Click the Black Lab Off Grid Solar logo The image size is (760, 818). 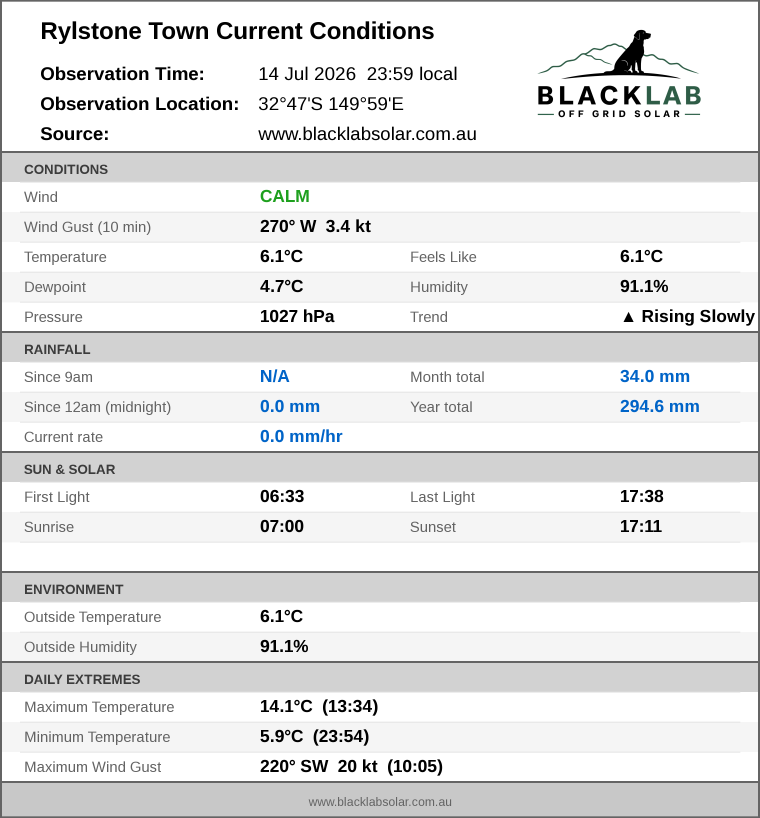pyautogui.click(x=619, y=74)
